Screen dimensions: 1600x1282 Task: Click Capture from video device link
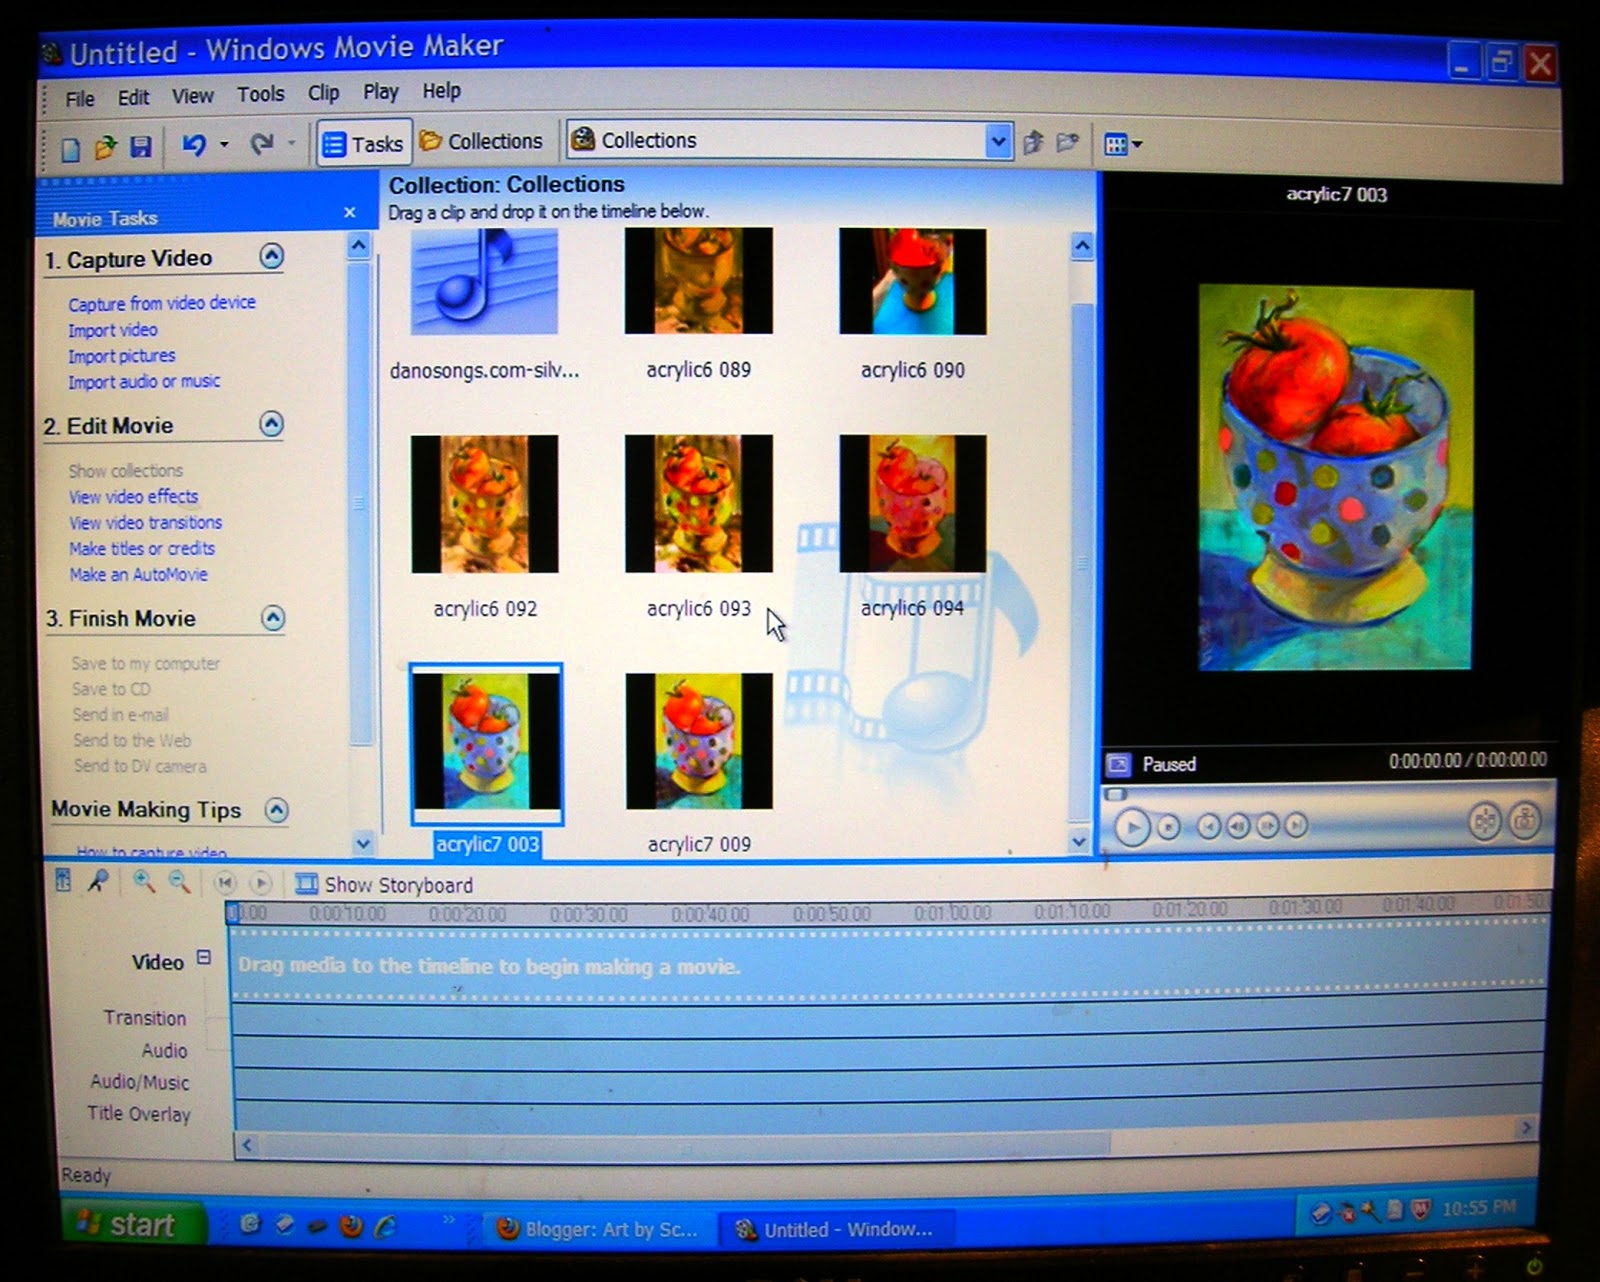tap(162, 303)
